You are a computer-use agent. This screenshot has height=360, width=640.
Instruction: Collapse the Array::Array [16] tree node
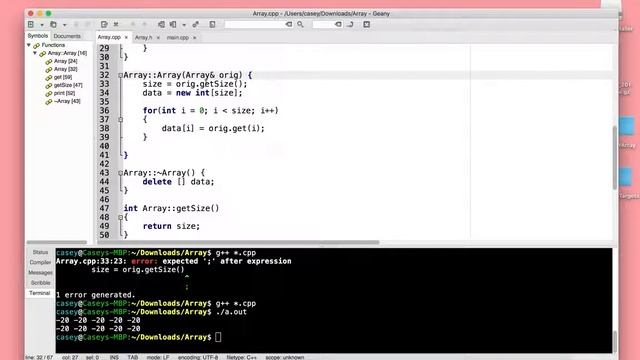coord(35,53)
